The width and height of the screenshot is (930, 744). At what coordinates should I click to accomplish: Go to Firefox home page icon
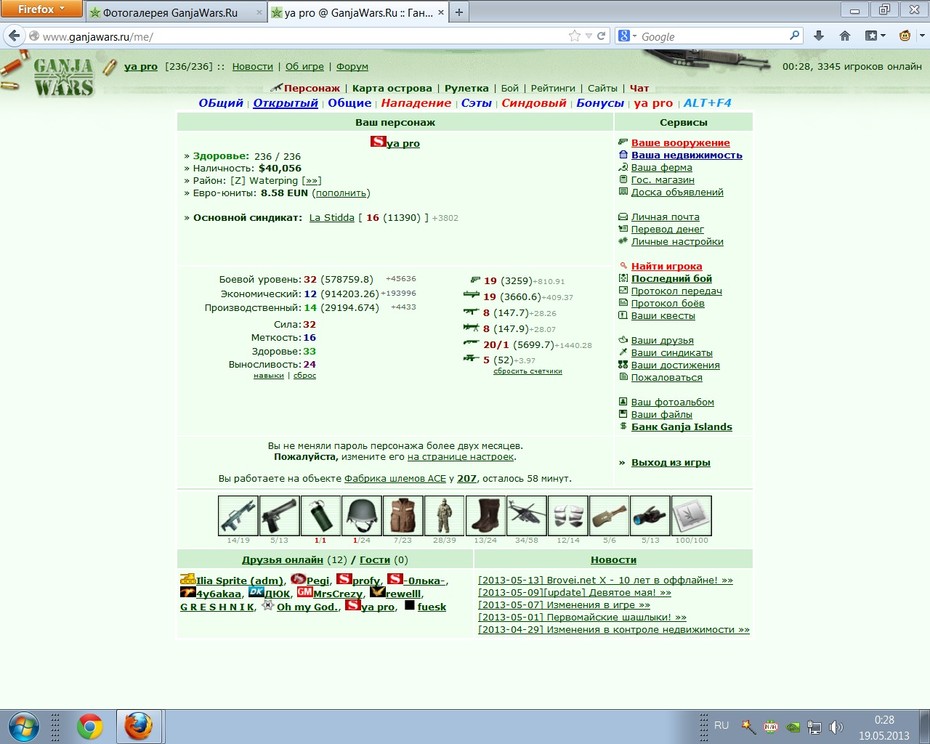(845, 36)
